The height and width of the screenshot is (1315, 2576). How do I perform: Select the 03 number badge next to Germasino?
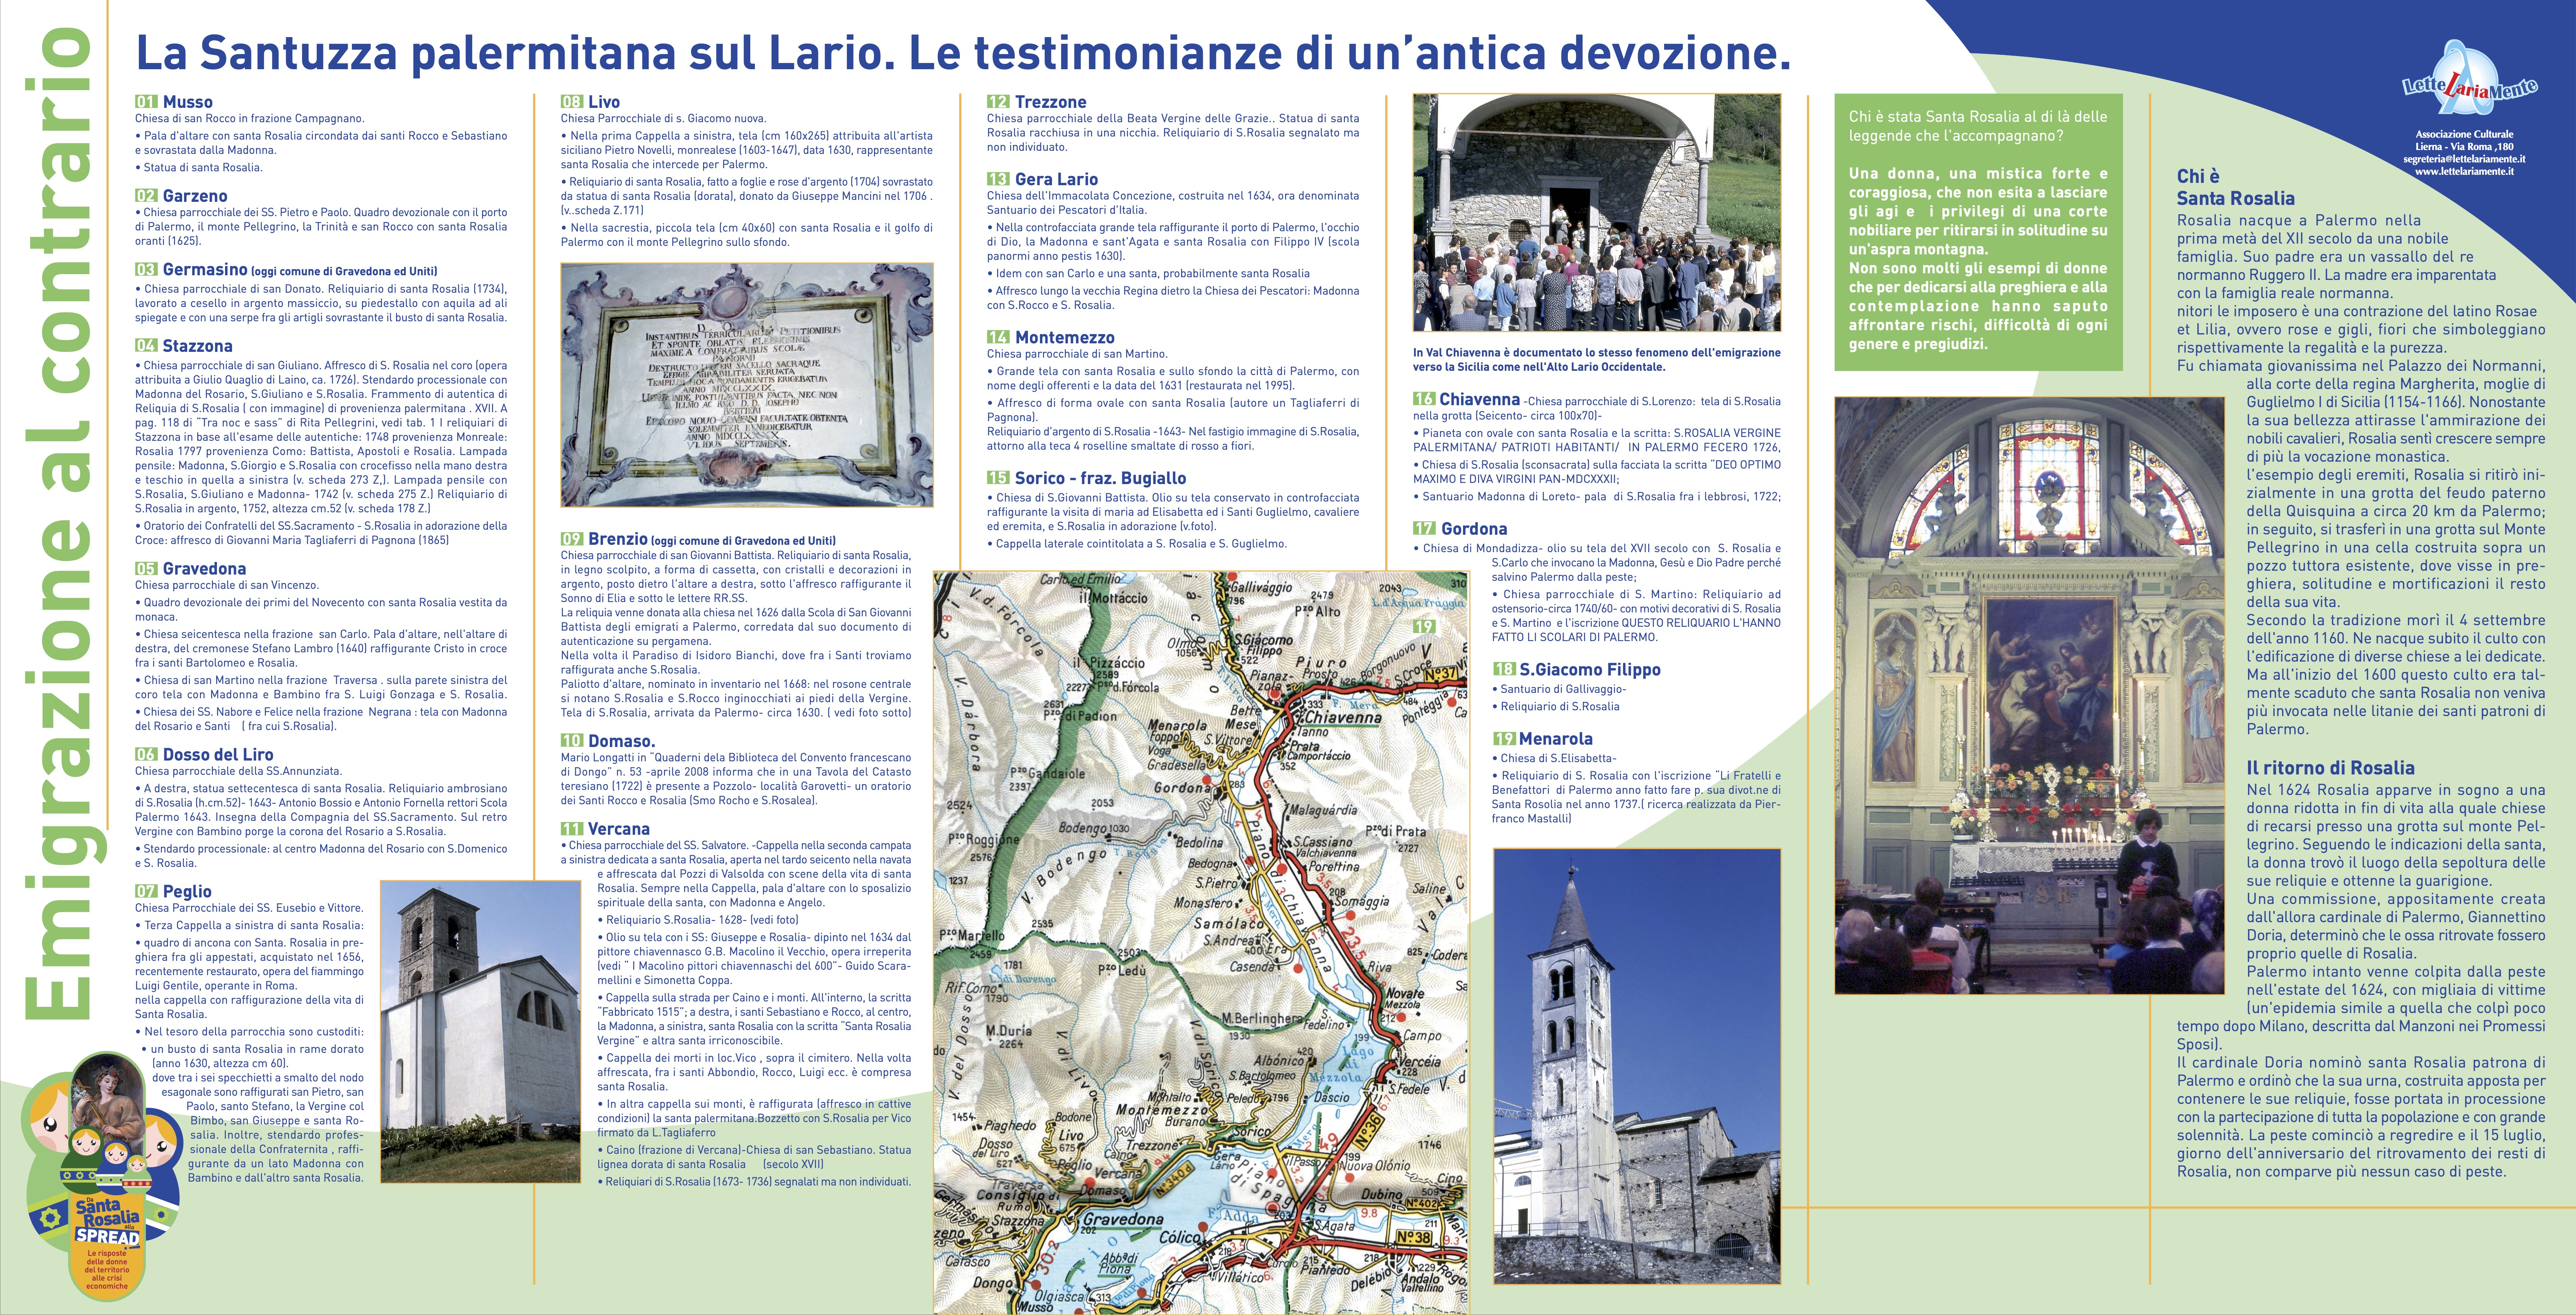pos(146,270)
